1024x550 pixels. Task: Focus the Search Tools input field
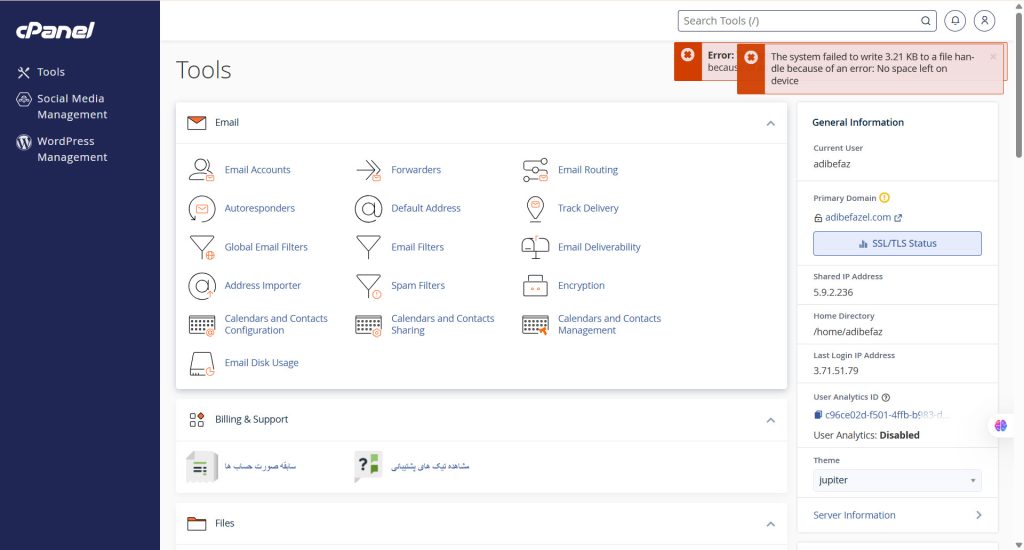click(800, 21)
